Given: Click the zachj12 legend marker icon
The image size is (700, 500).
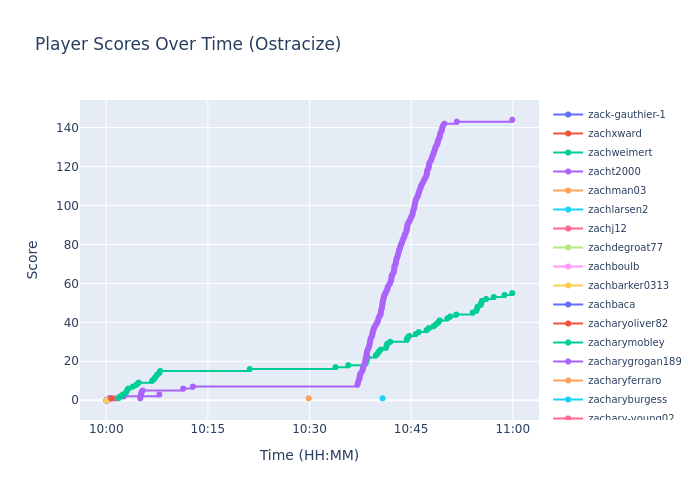Looking at the screenshot, I should pos(568,229).
